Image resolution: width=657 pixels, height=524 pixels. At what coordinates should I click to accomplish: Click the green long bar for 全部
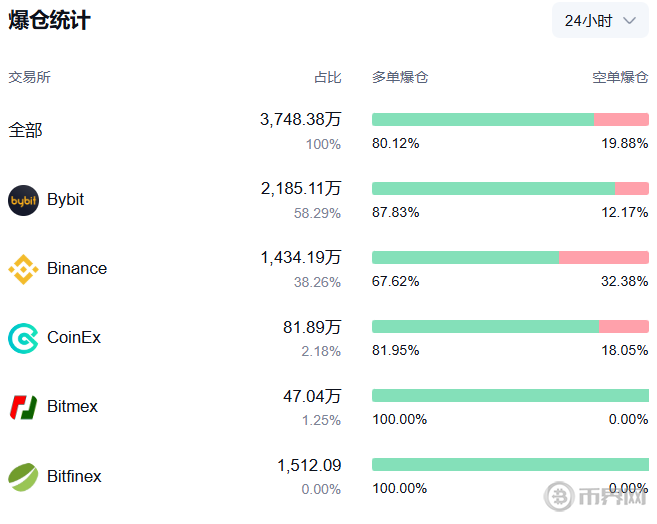482,119
